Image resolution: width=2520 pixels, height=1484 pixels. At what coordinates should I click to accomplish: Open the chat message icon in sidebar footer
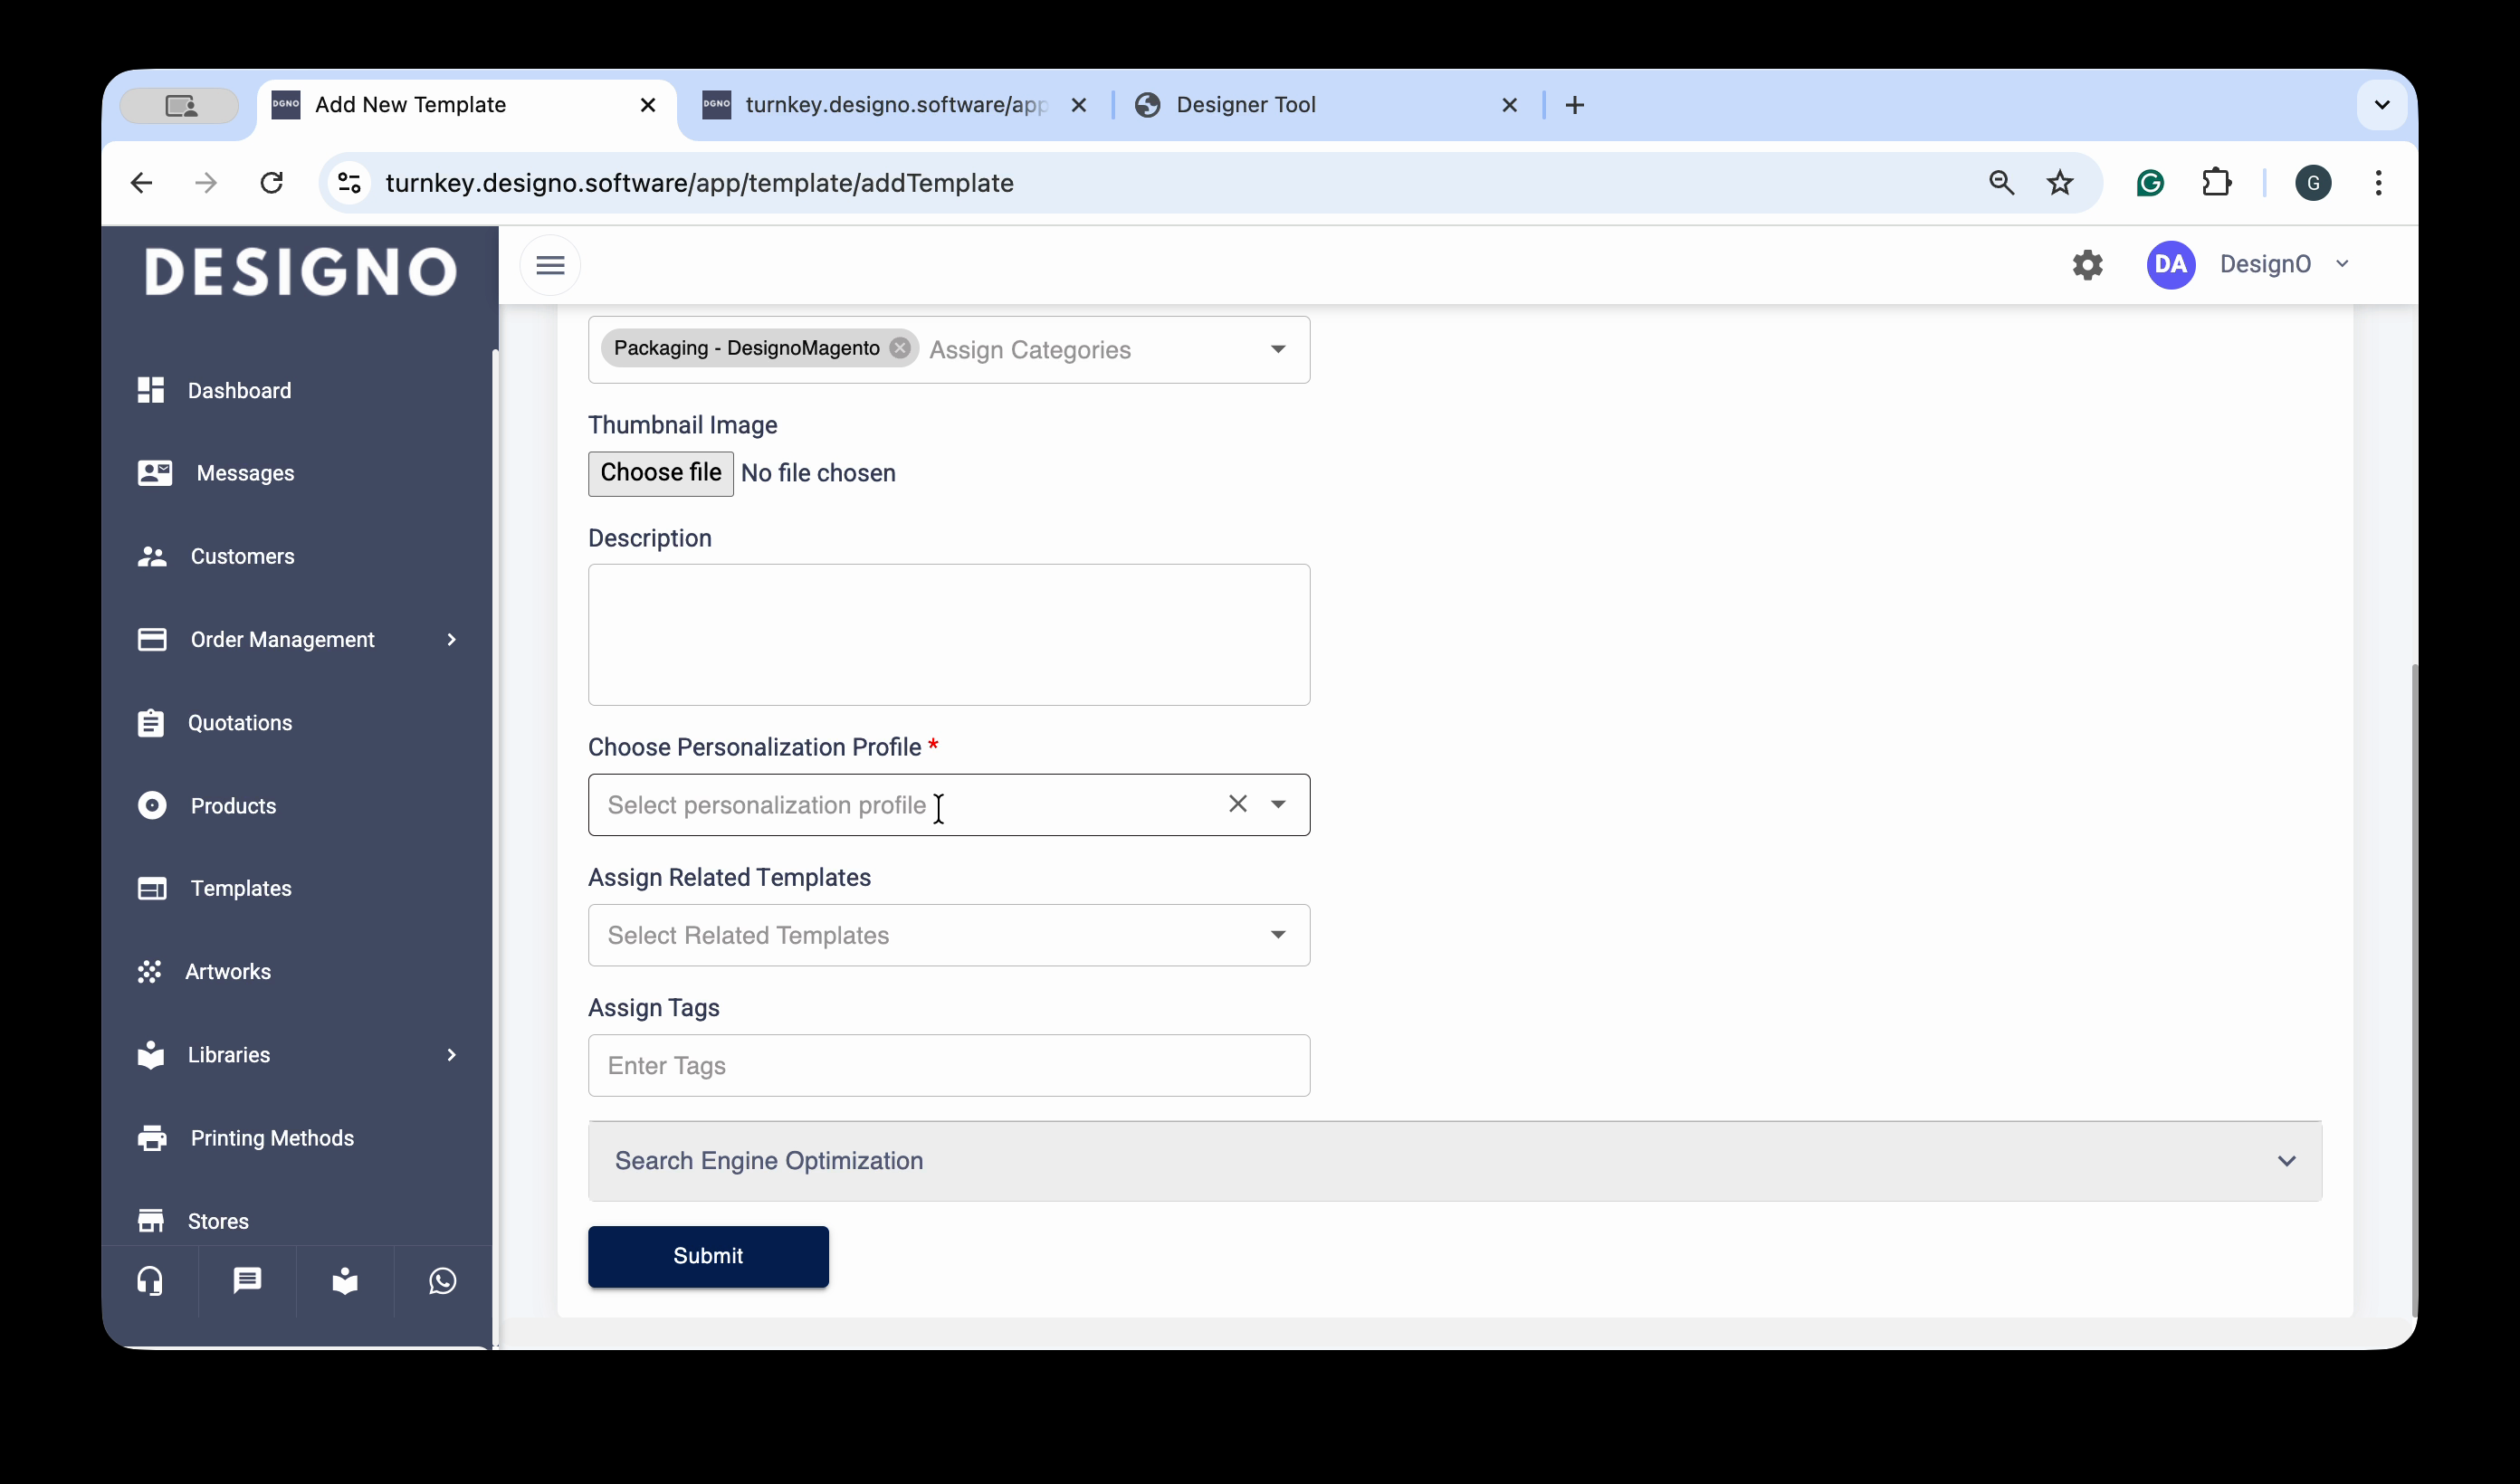247,1281
